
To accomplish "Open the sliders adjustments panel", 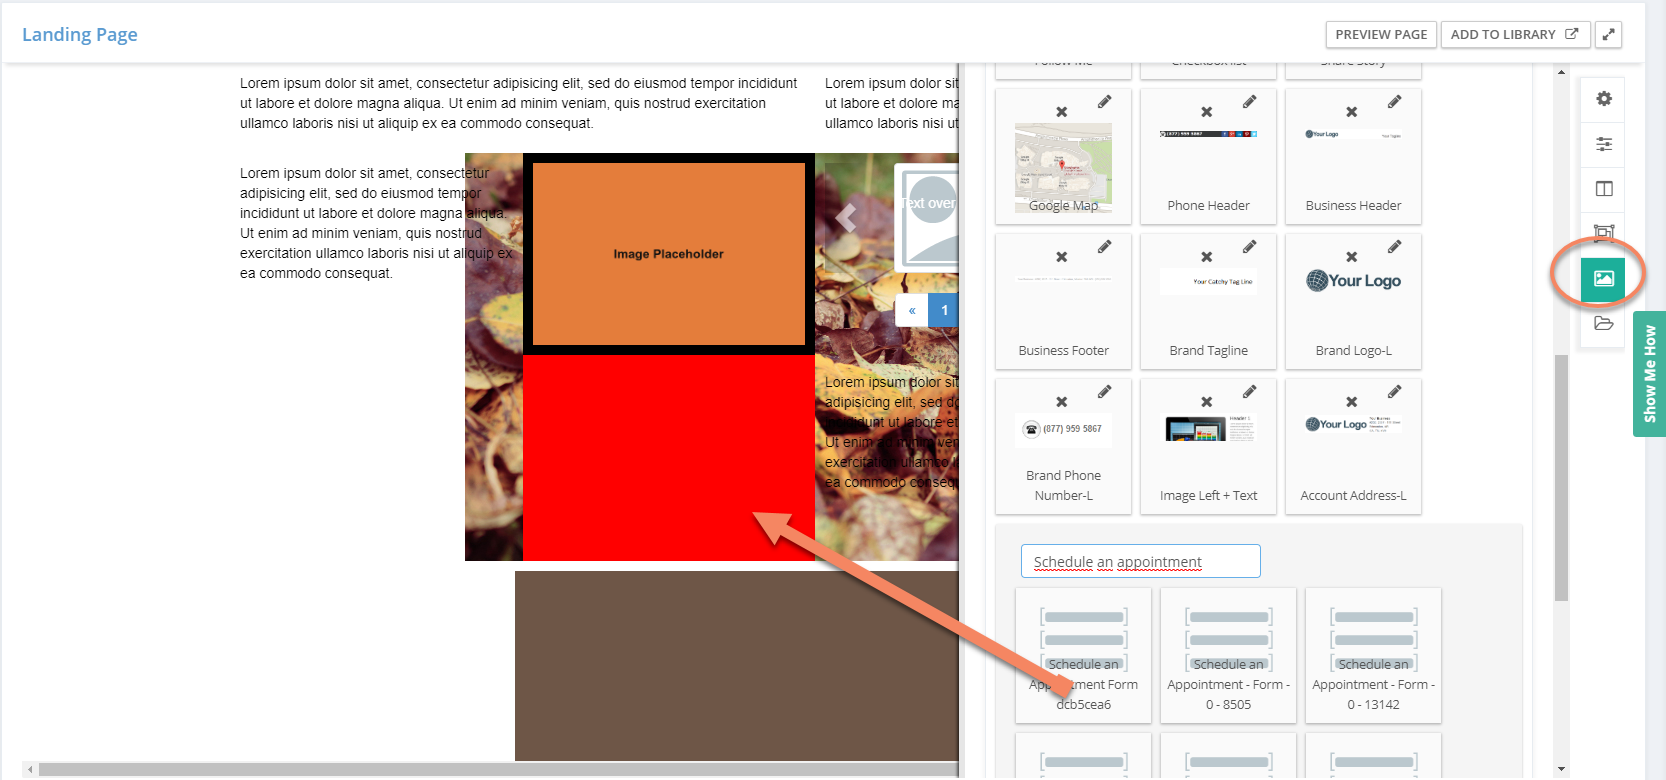I will tap(1604, 144).
